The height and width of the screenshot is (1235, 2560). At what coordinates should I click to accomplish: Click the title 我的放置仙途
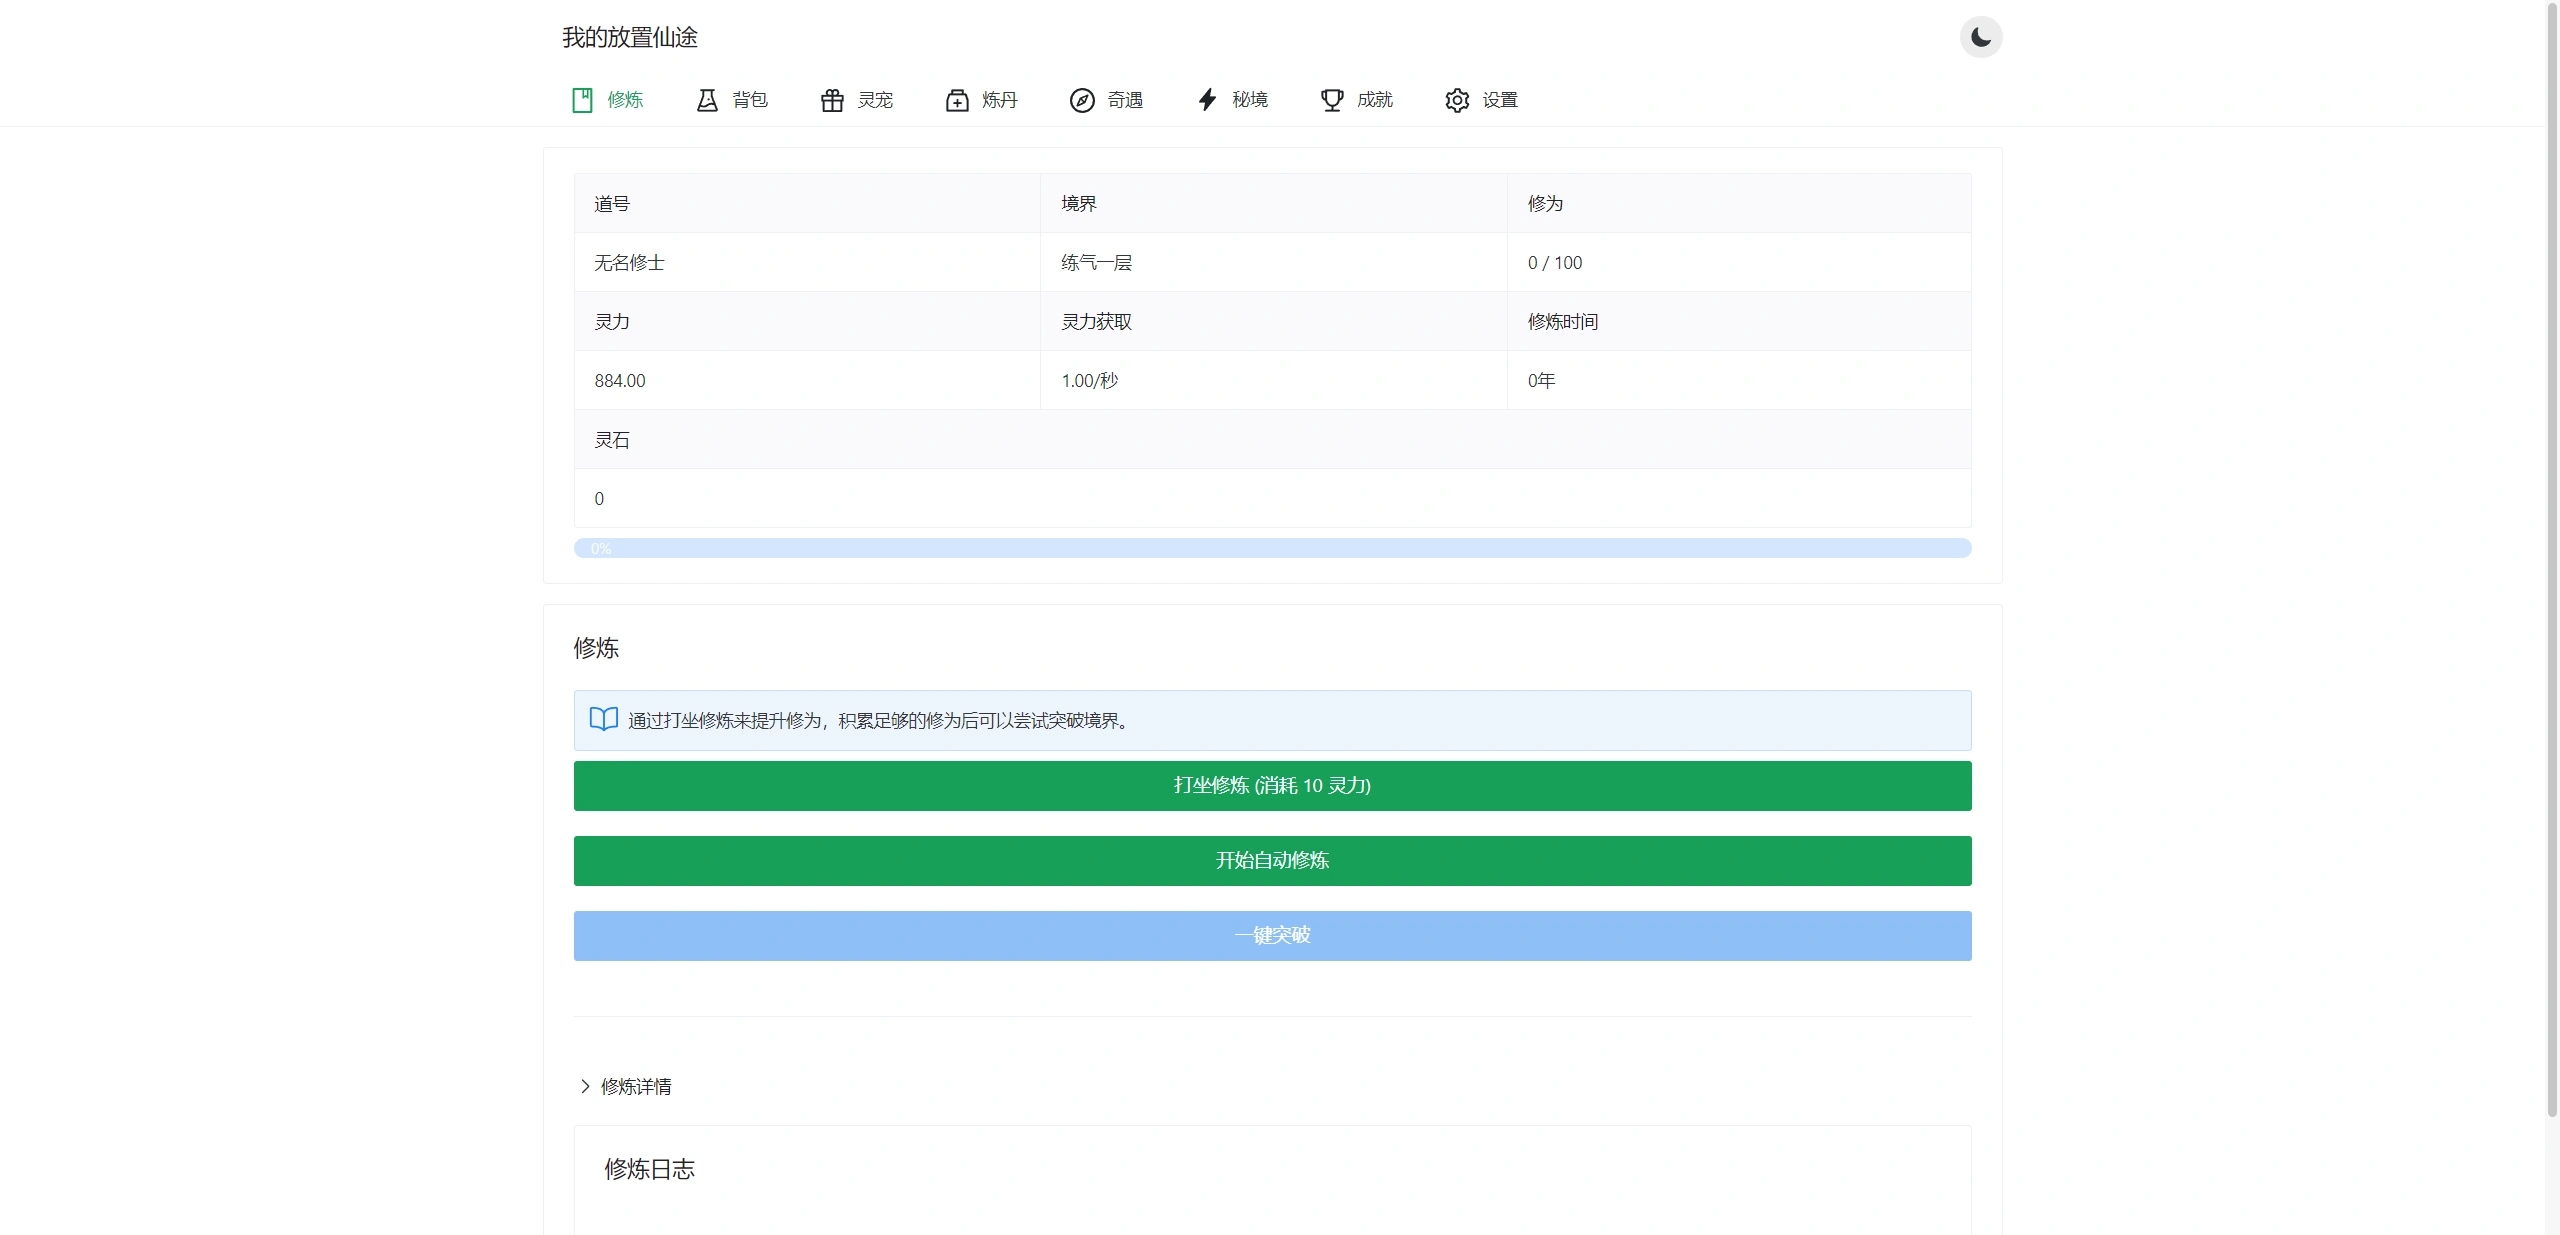tap(630, 38)
